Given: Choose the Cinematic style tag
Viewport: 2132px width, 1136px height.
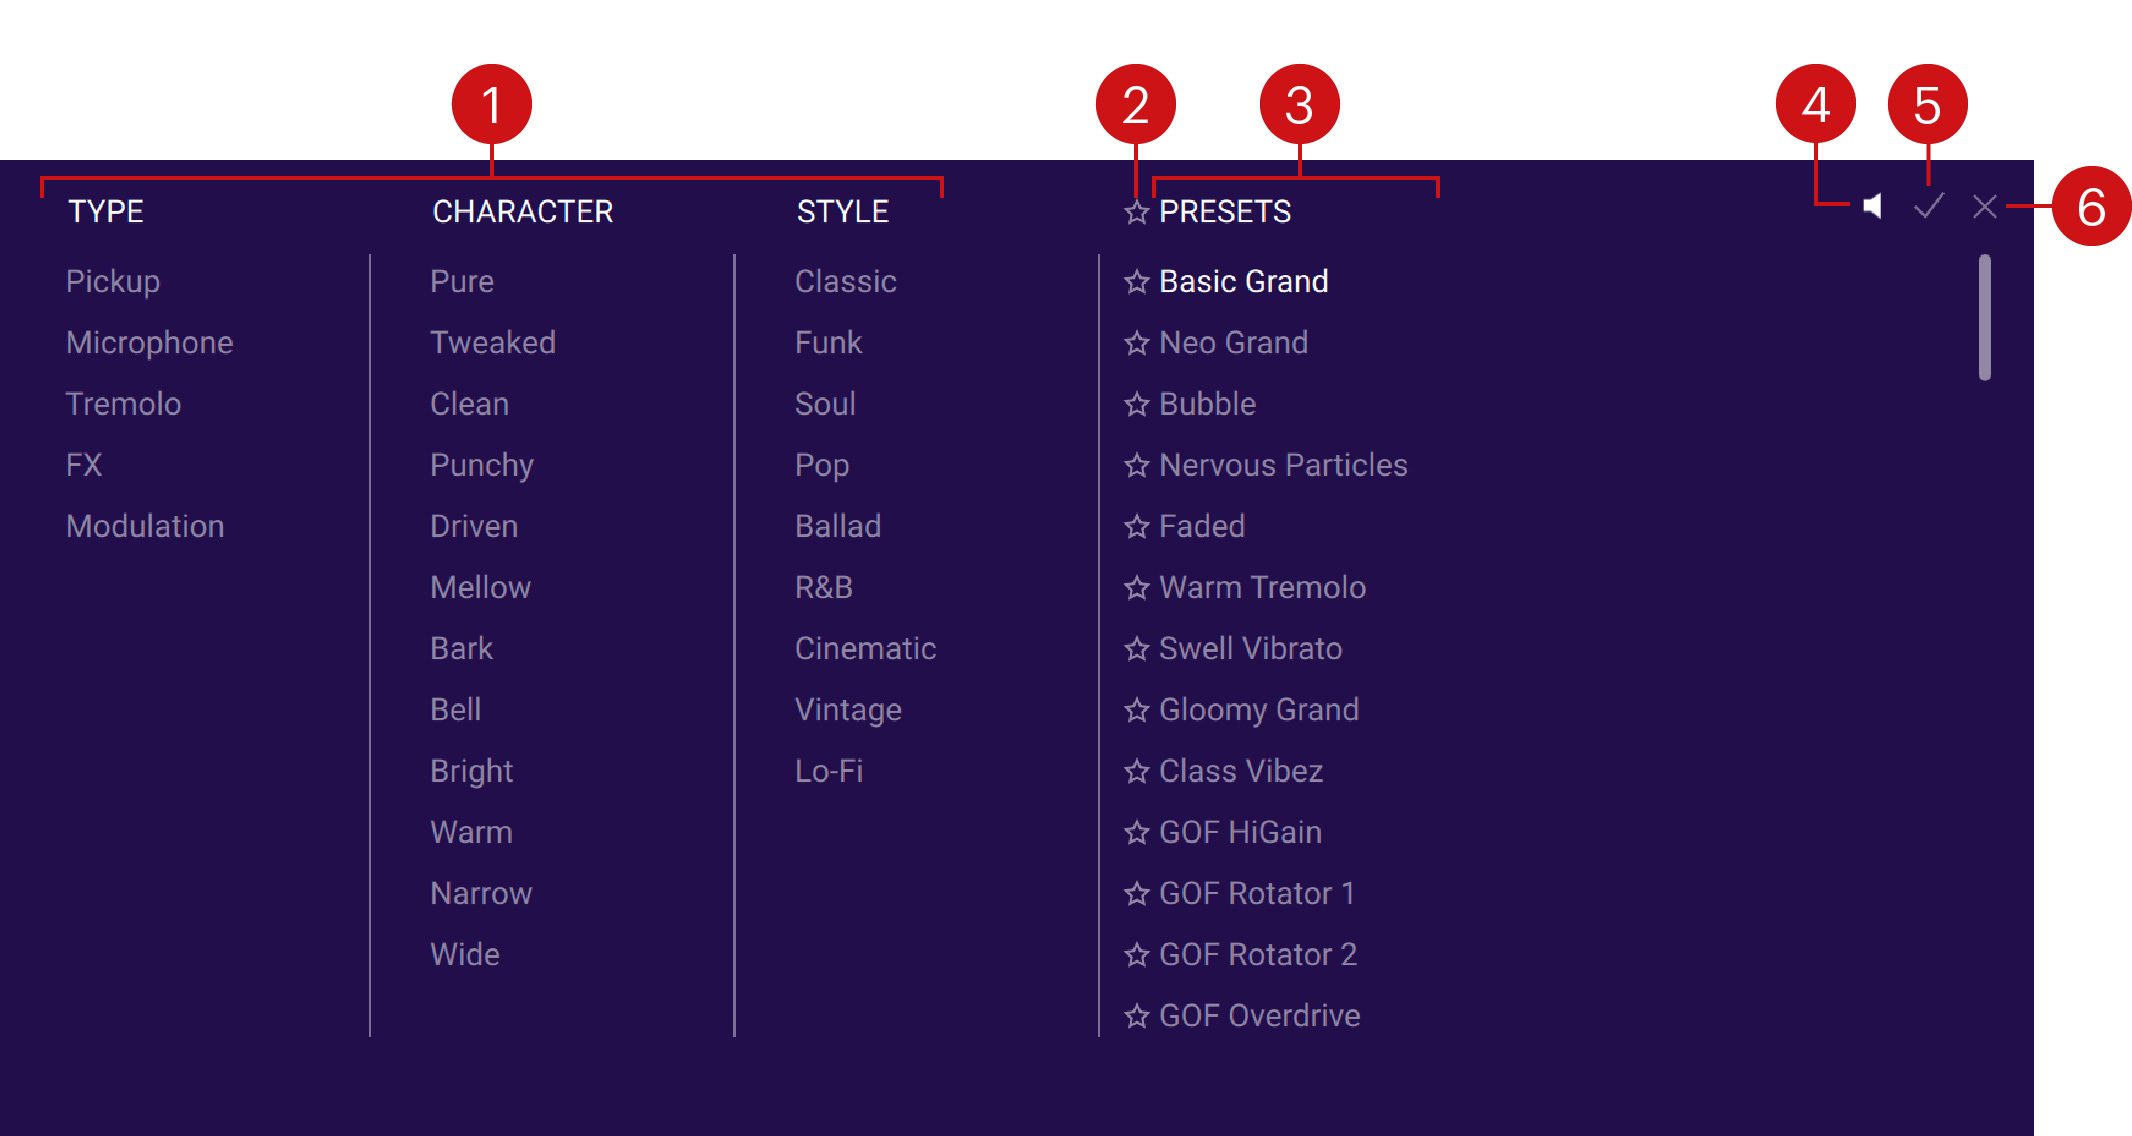Looking at the screenshot, I should coord(865,649).
